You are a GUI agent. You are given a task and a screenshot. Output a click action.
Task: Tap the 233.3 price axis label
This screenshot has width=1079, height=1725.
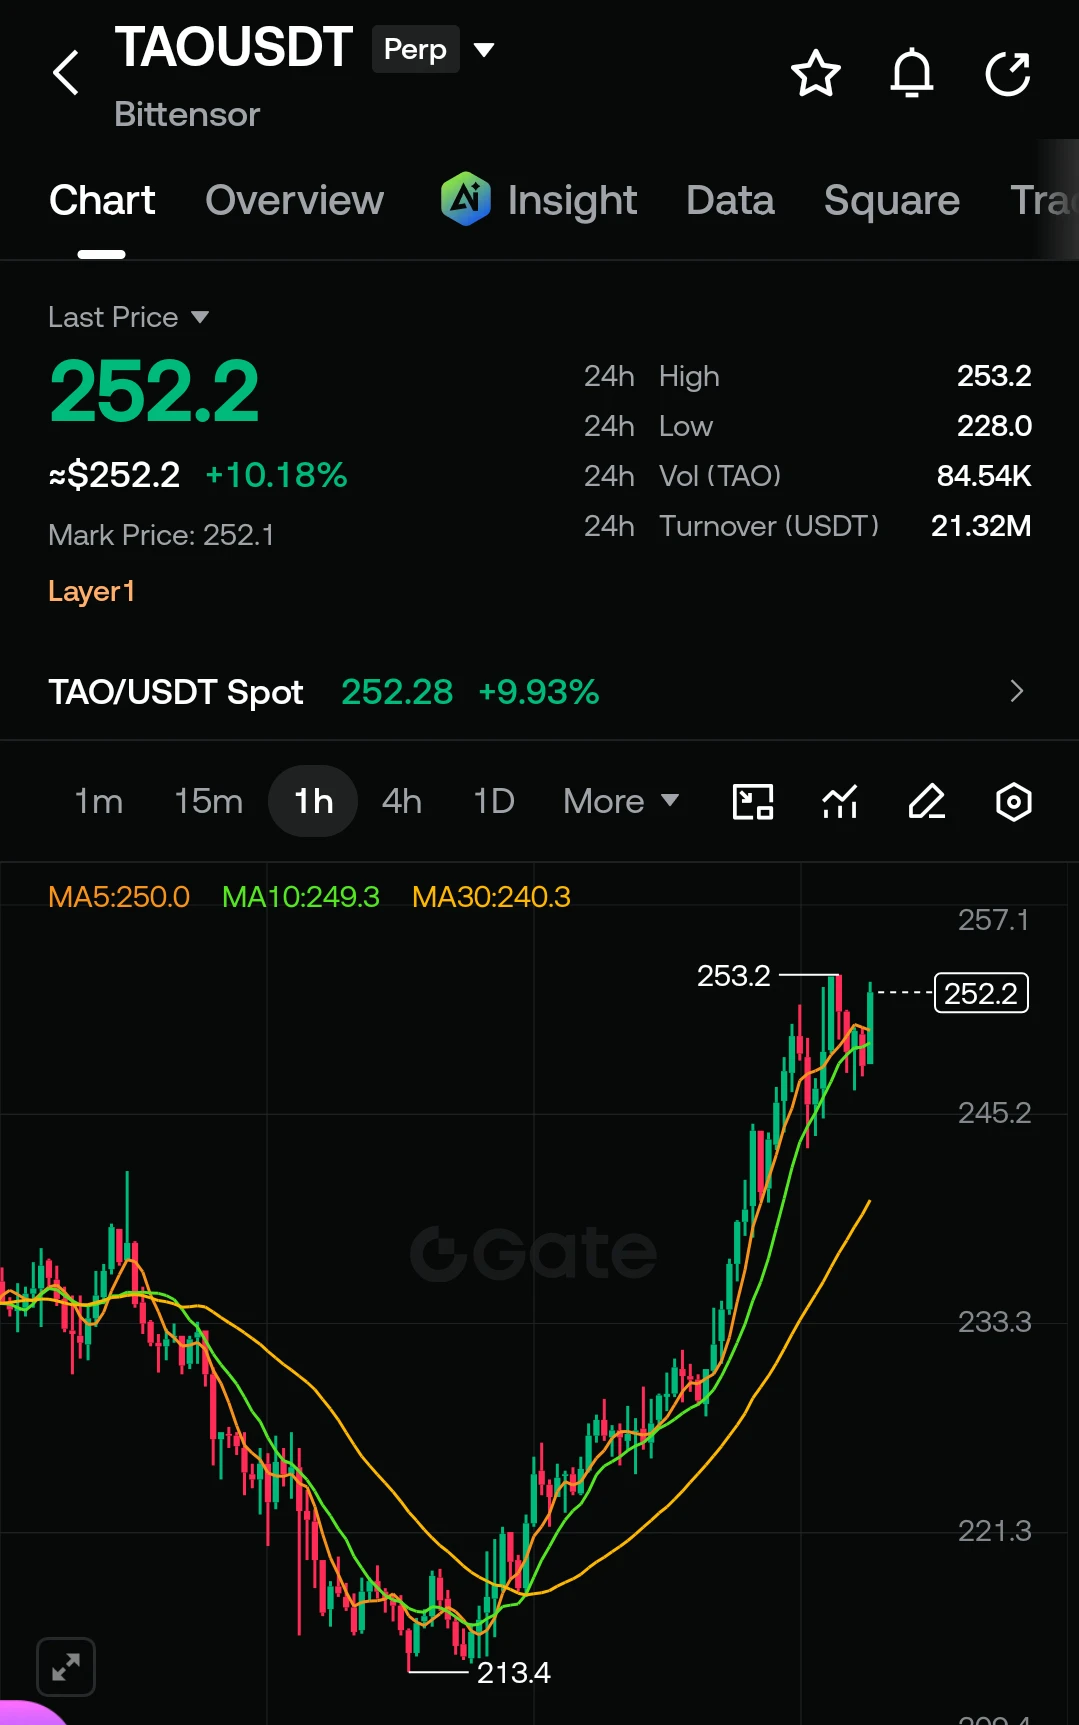pos(994,1321)
